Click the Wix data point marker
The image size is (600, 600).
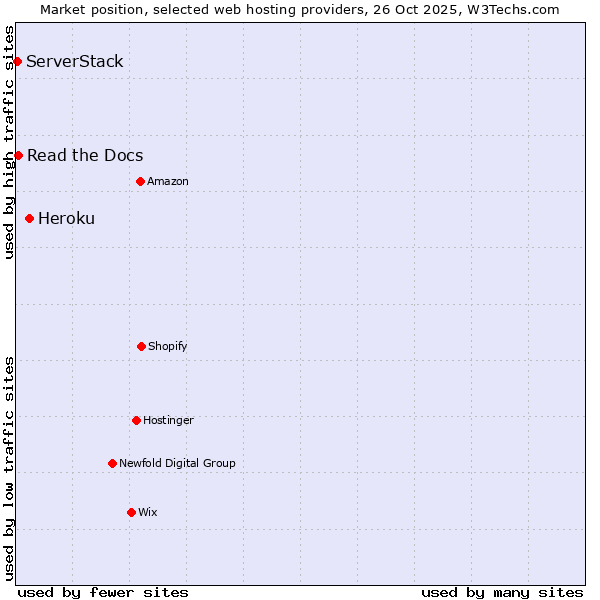[131, 512]
